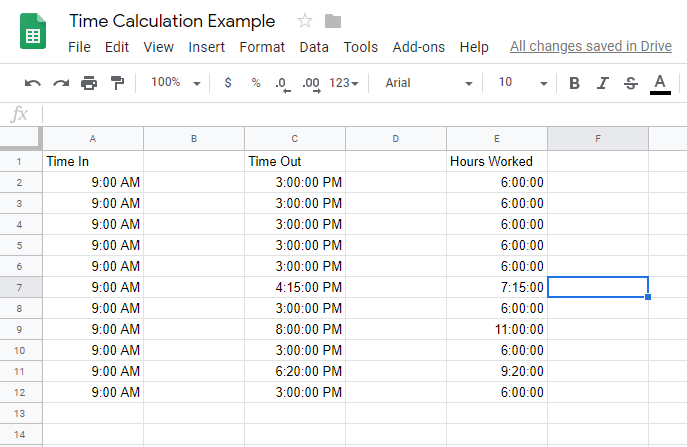Image resolution: width=687 pixels, height=447 pixels.
Task: Toggle bold formatting
Action: tap(574, 83)
